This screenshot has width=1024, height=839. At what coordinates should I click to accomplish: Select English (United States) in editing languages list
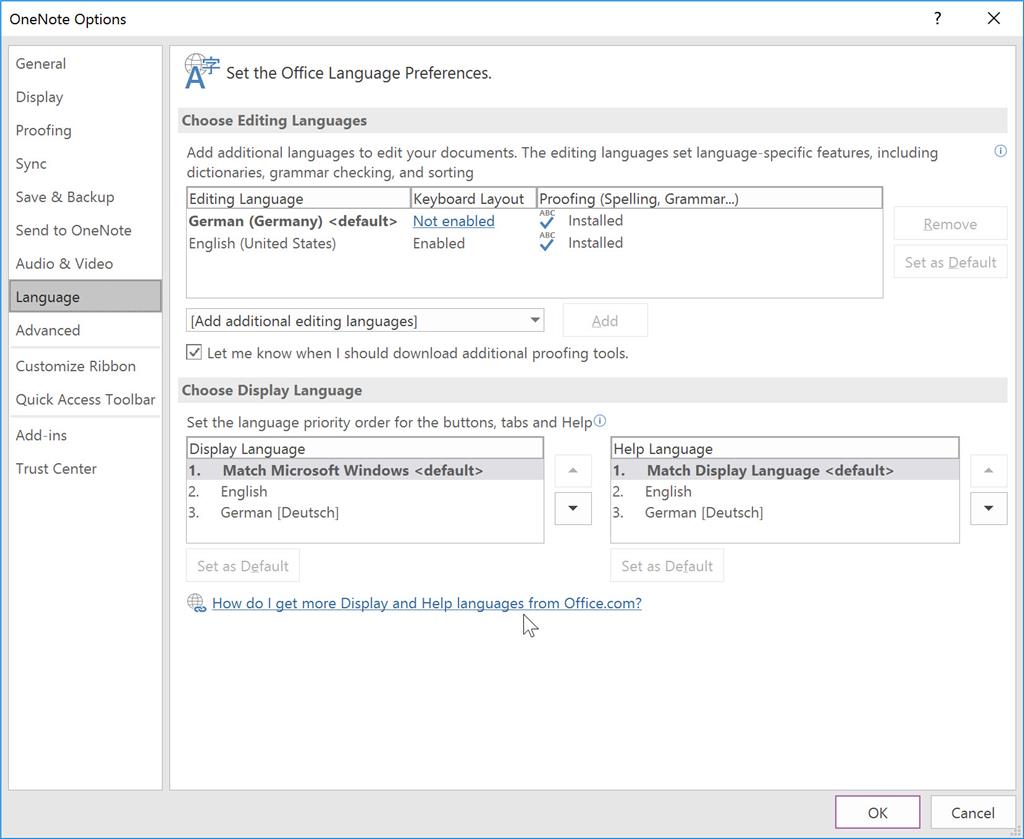[264, 242]
